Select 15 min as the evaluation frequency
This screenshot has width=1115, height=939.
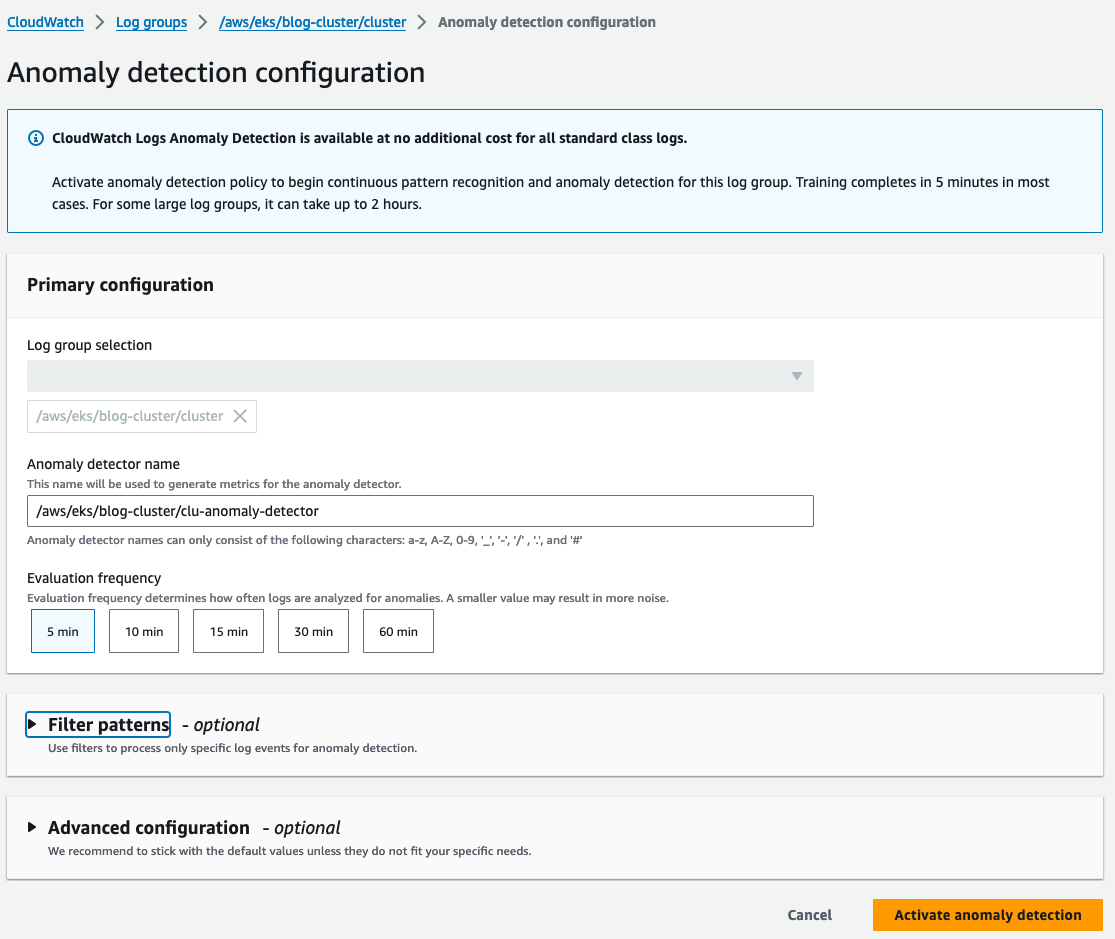(228, 631)
